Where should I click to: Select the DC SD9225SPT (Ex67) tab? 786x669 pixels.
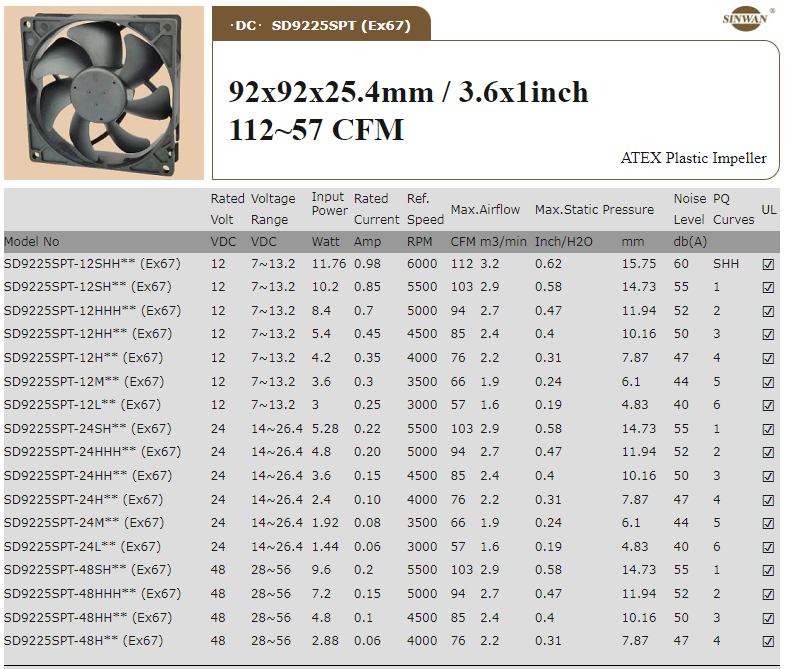(x=321, y=25)
